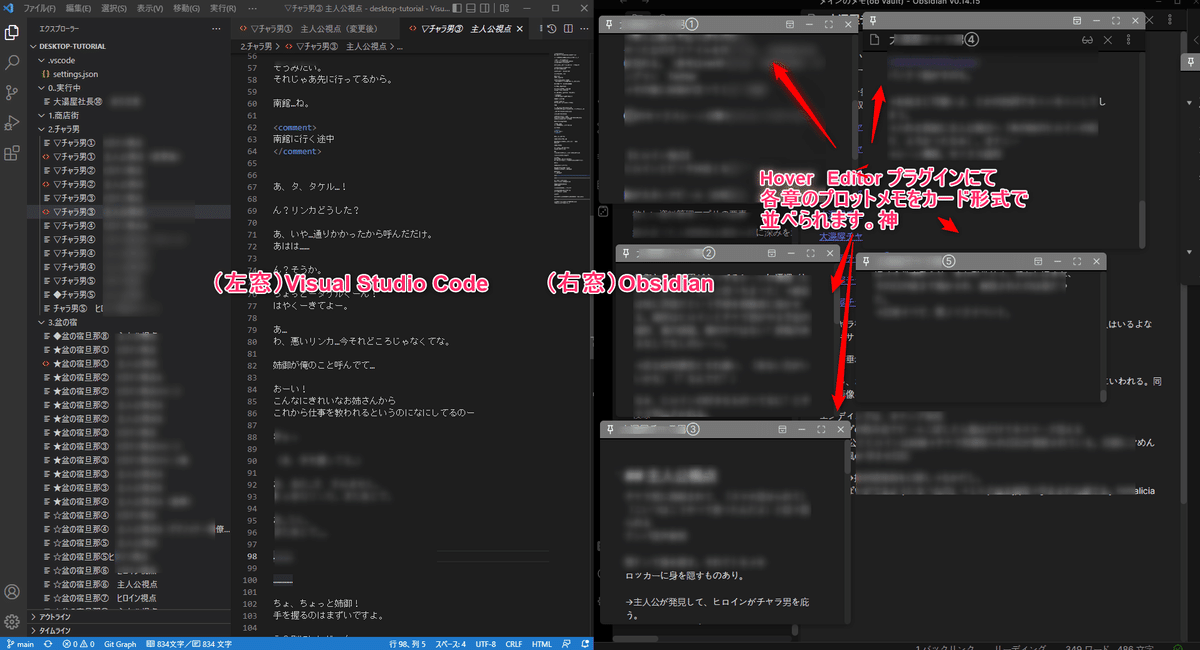Toggle the pin on hover window ③
The height and width of the screenshot is (650, 1200).
tap(611, 429)
